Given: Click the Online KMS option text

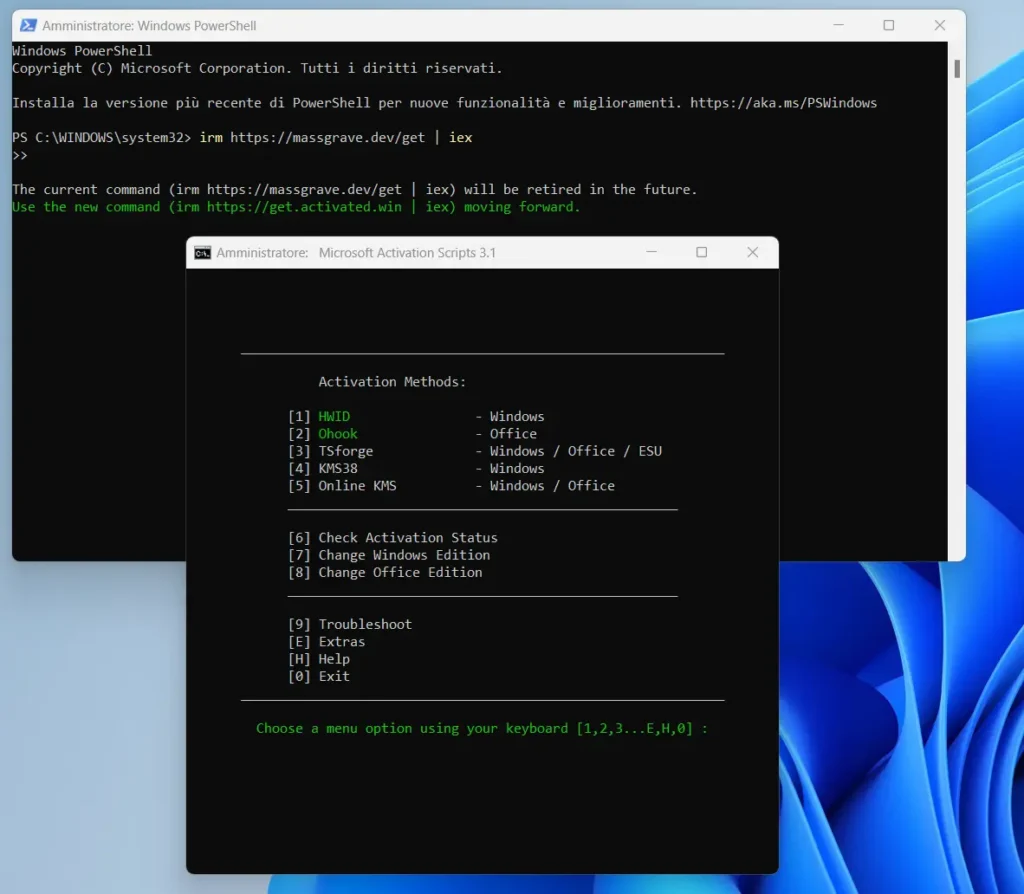Looking at the screenshot, I should click(357, 486).
